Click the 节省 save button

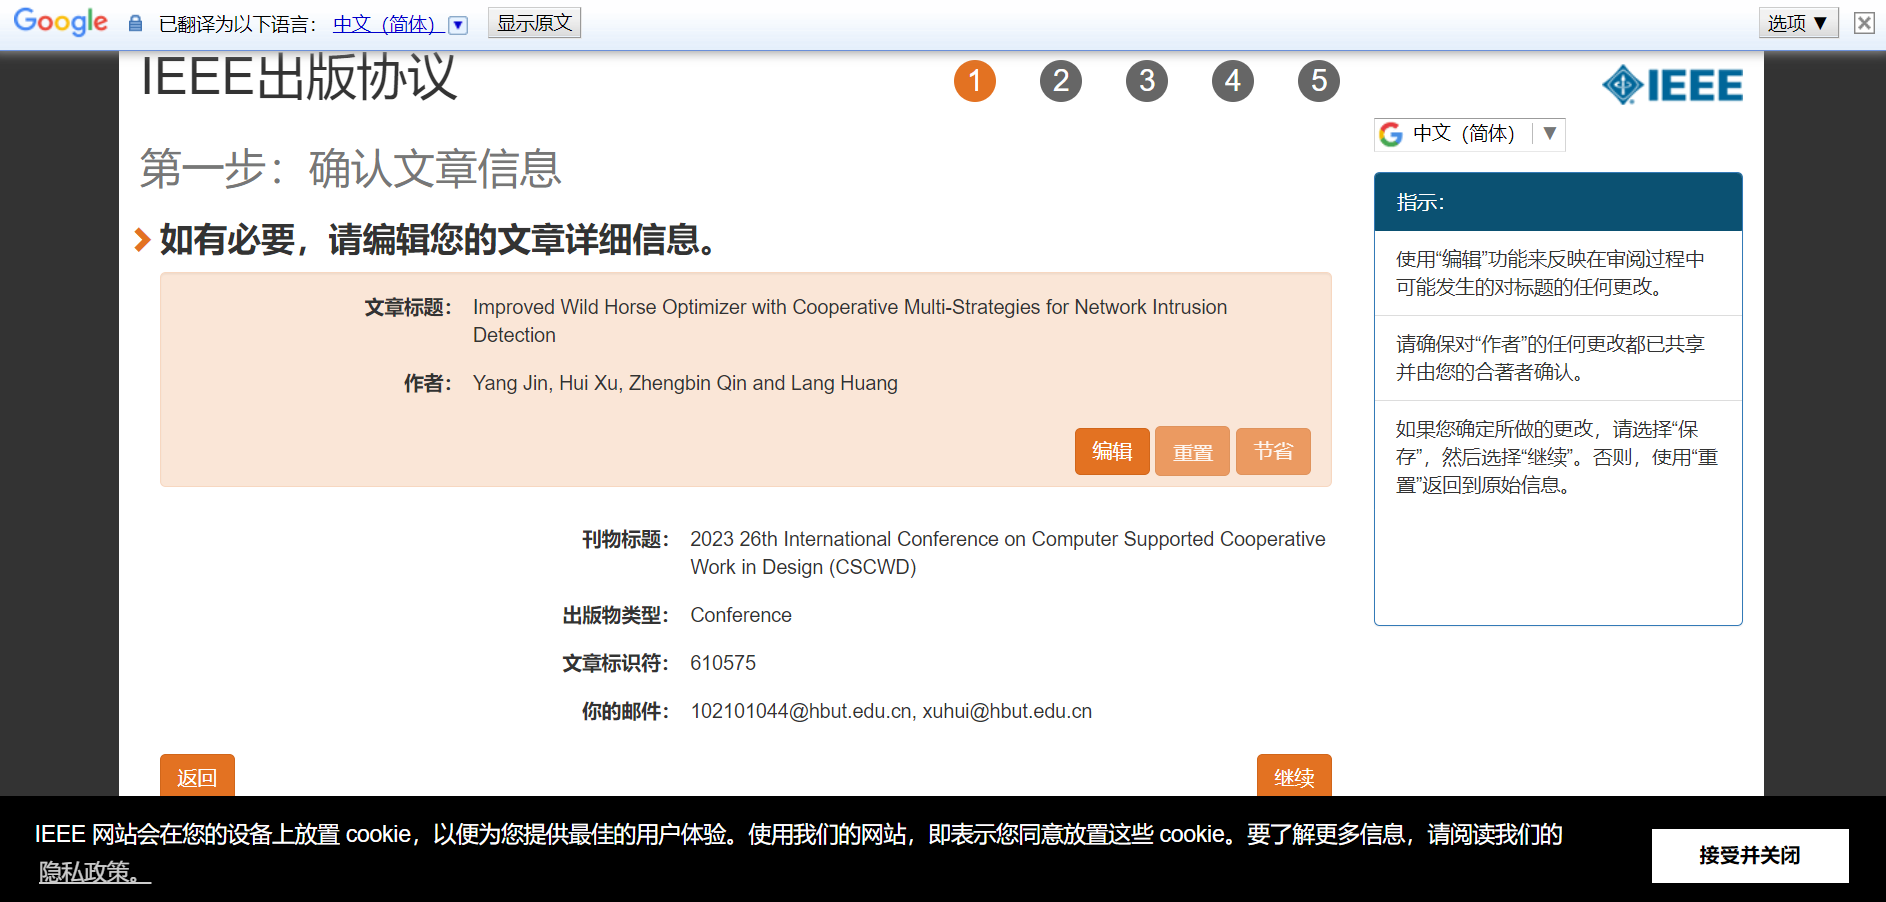(x=1273, y=451)
